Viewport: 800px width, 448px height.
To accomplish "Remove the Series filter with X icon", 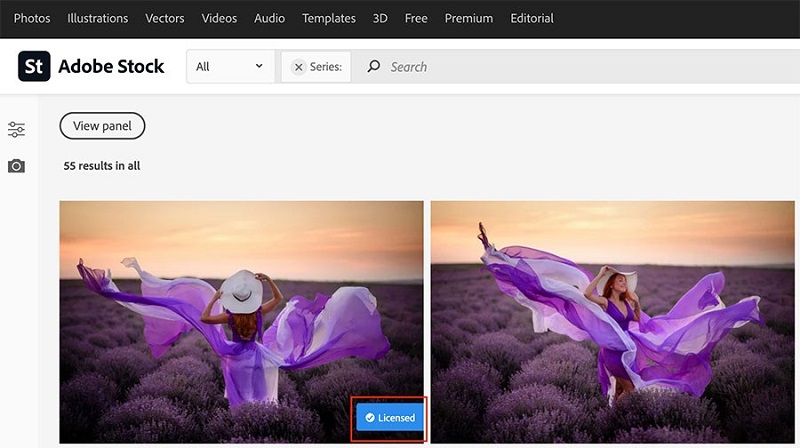I will pyautogui.click(x=298, y=67).
